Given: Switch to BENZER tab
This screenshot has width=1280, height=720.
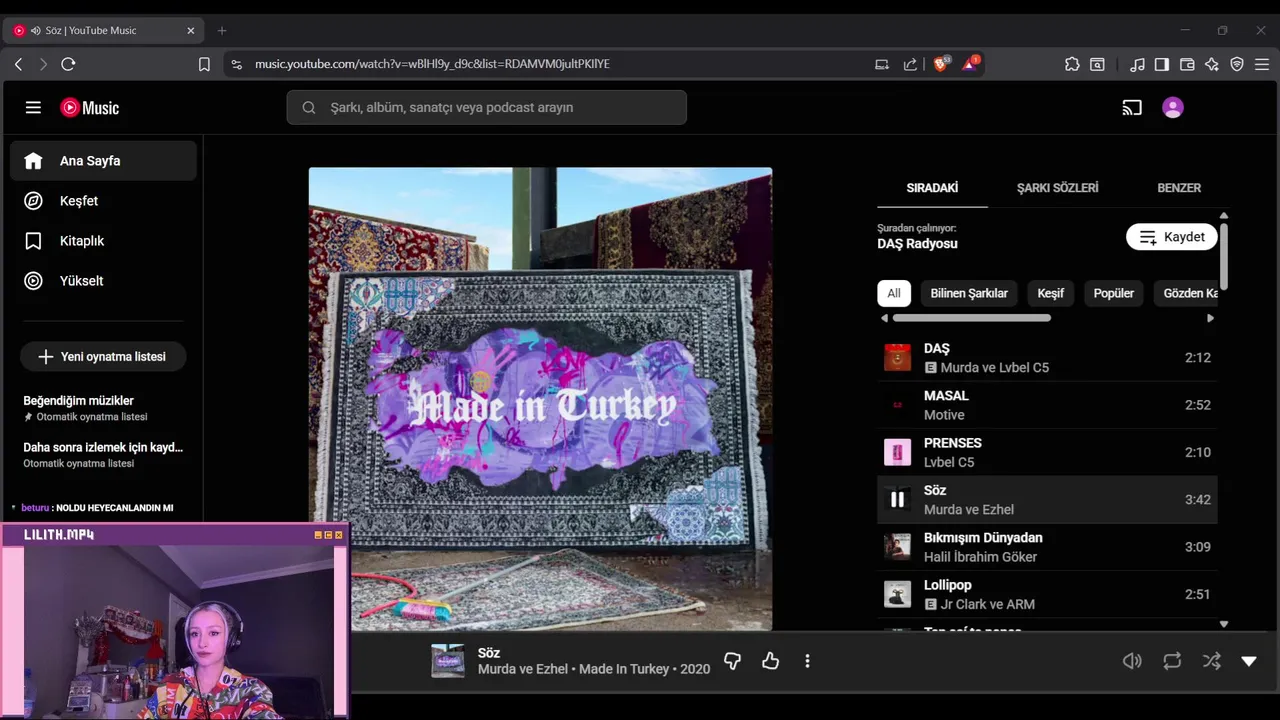Looking at the screenshot, I should click(1179, 187).
